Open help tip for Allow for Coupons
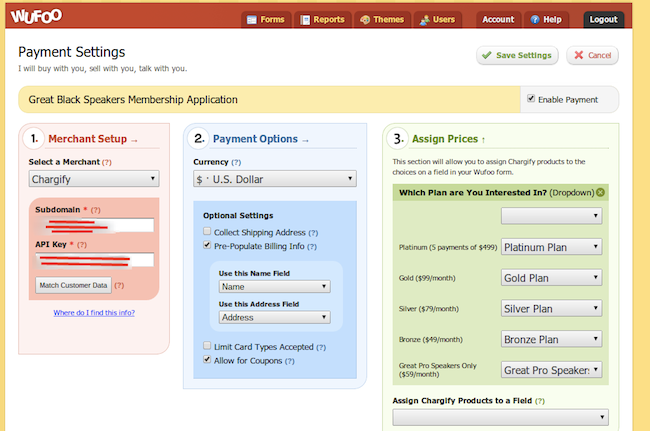650x431 pixels. (290, 361)
